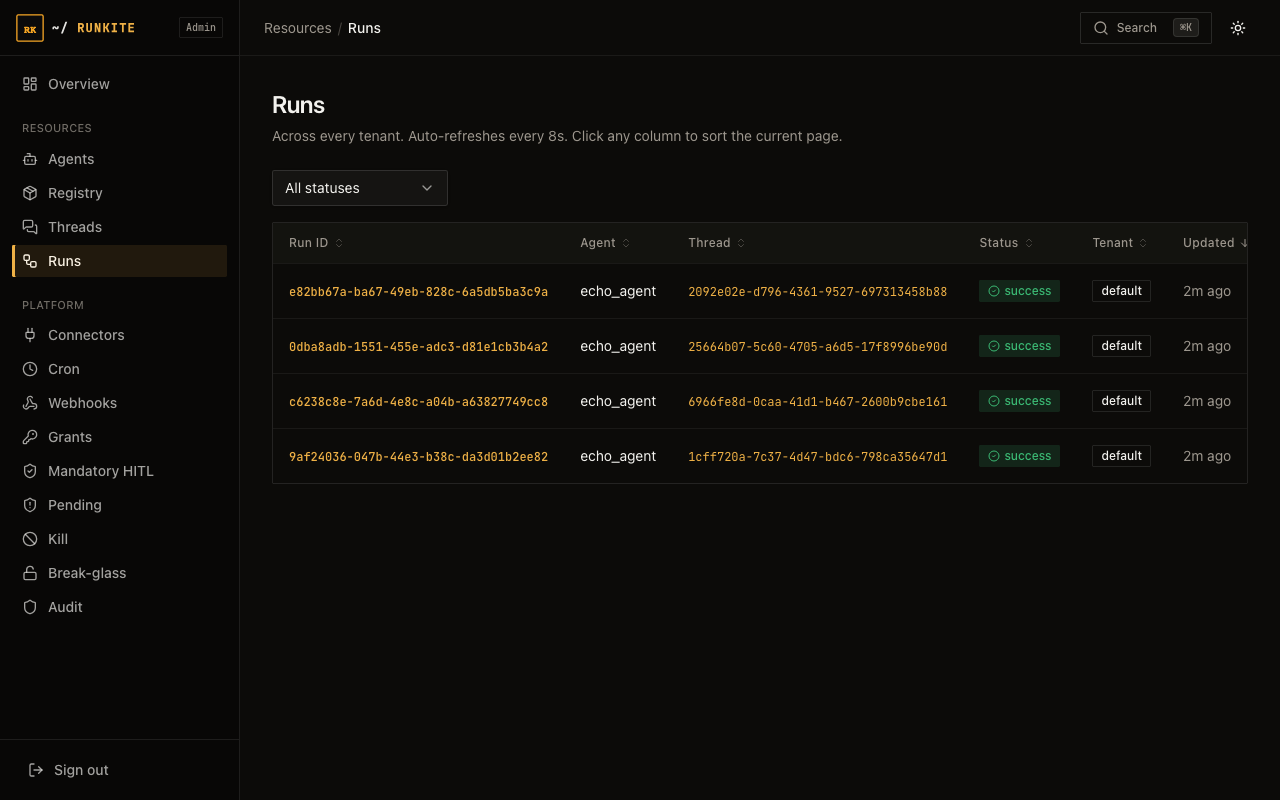Open thread 1cff720a-7c37-4d47-bdc6-798ca35647d1
Viewport: 1280px width, 800px height.
point(817,457)
